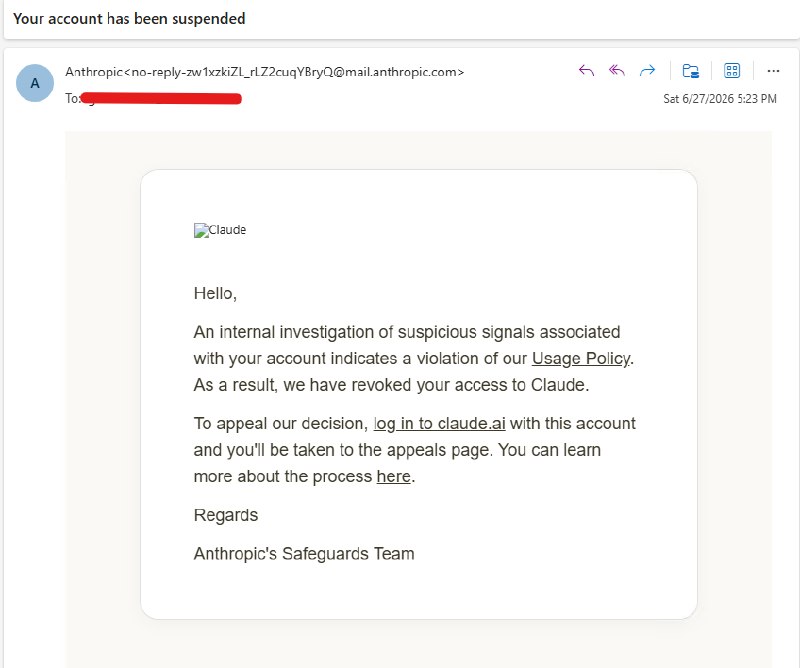The image size is (800, 668).
Task: Click the broken Claude logo image
Action: coord(219,230)
